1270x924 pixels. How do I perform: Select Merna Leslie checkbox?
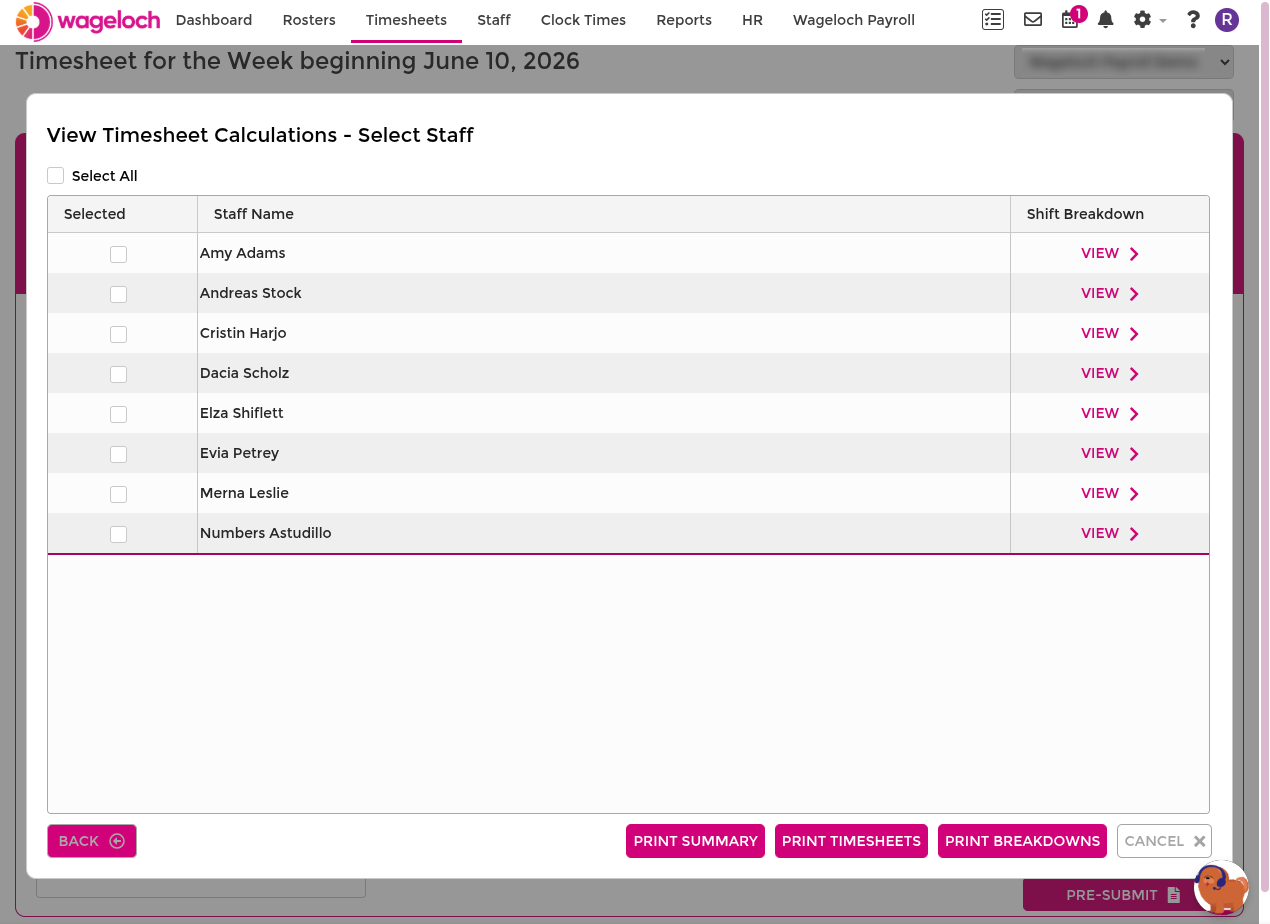(x=118, y=494)
